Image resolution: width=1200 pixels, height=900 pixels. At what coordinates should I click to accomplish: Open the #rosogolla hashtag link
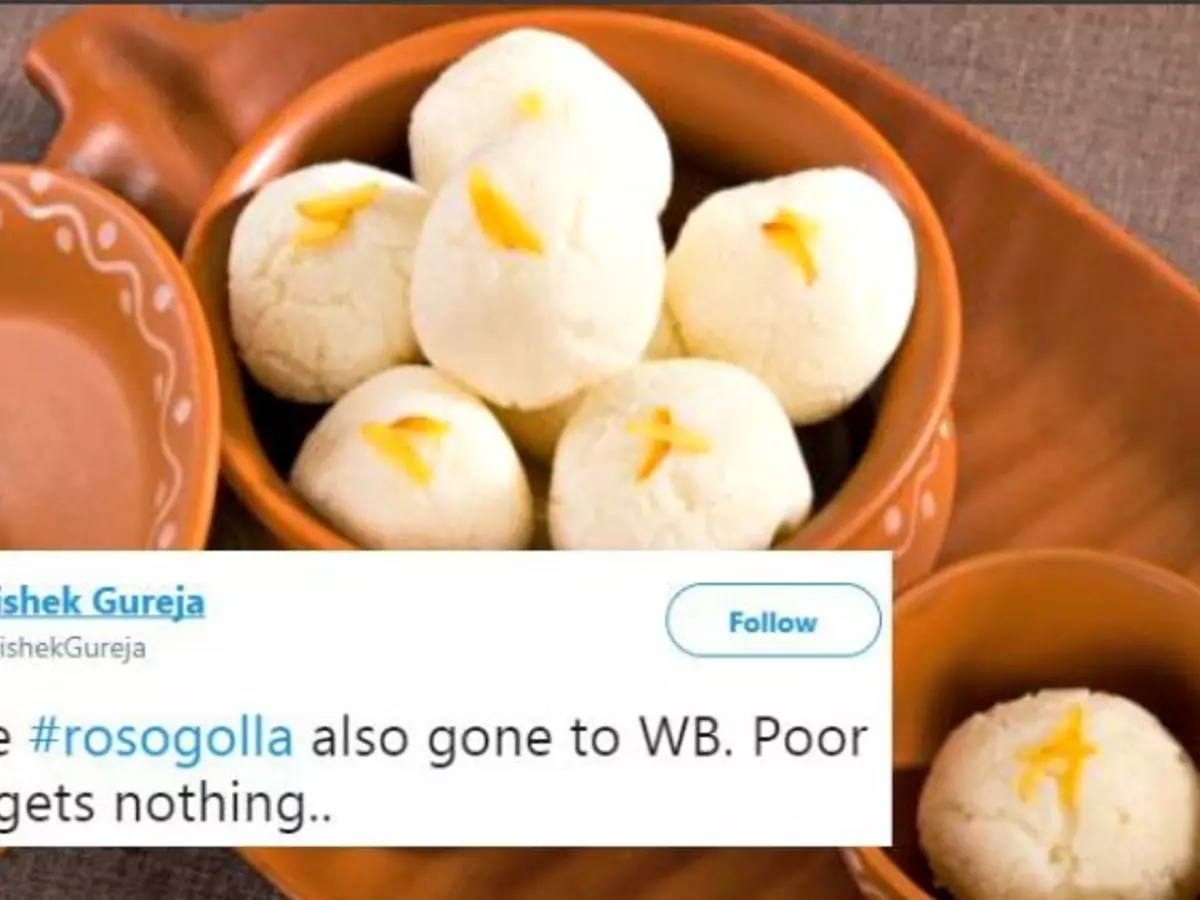160,740
